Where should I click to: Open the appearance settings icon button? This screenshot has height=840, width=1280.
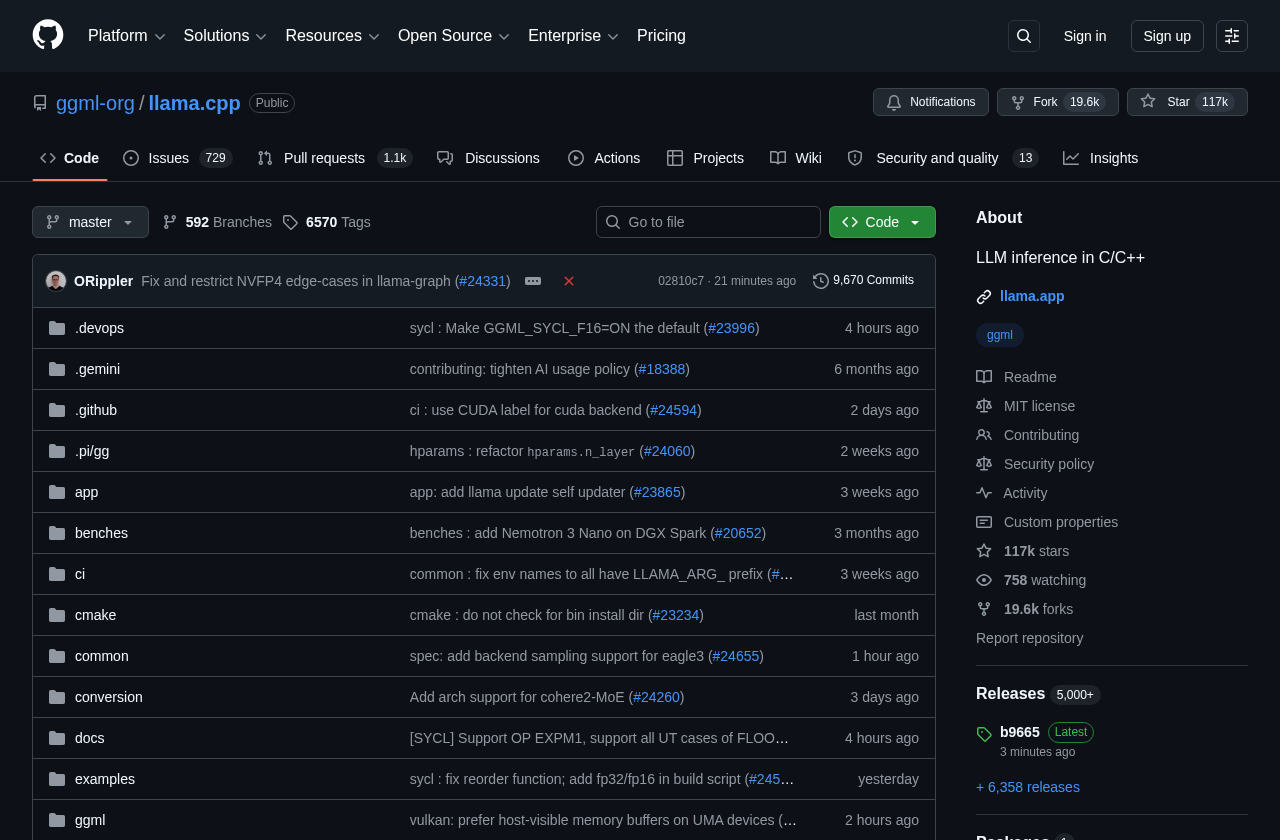(x=1232, y=36)
